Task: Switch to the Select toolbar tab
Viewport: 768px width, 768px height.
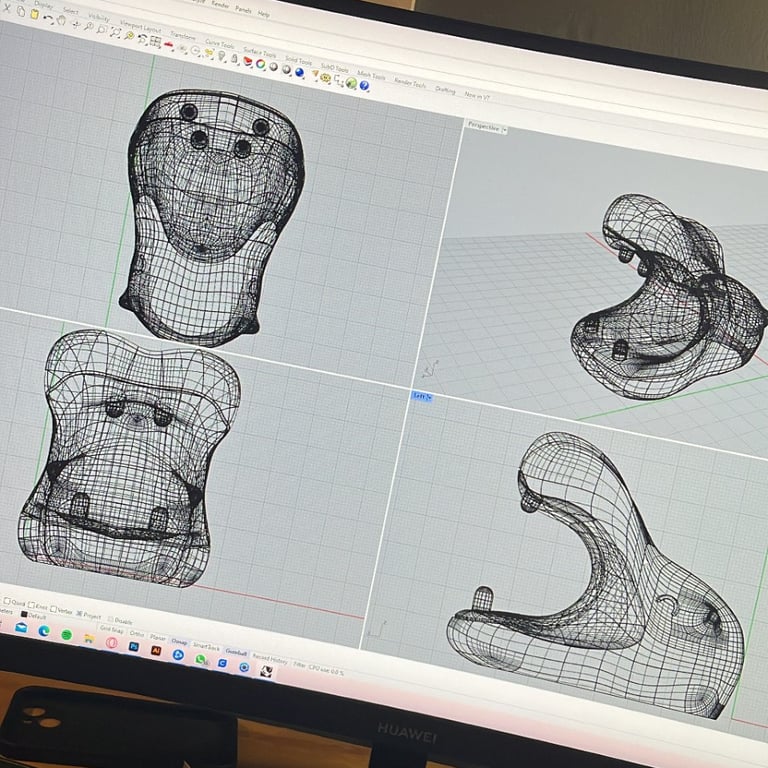Action: pyautogui.click(x=71, y=11)
